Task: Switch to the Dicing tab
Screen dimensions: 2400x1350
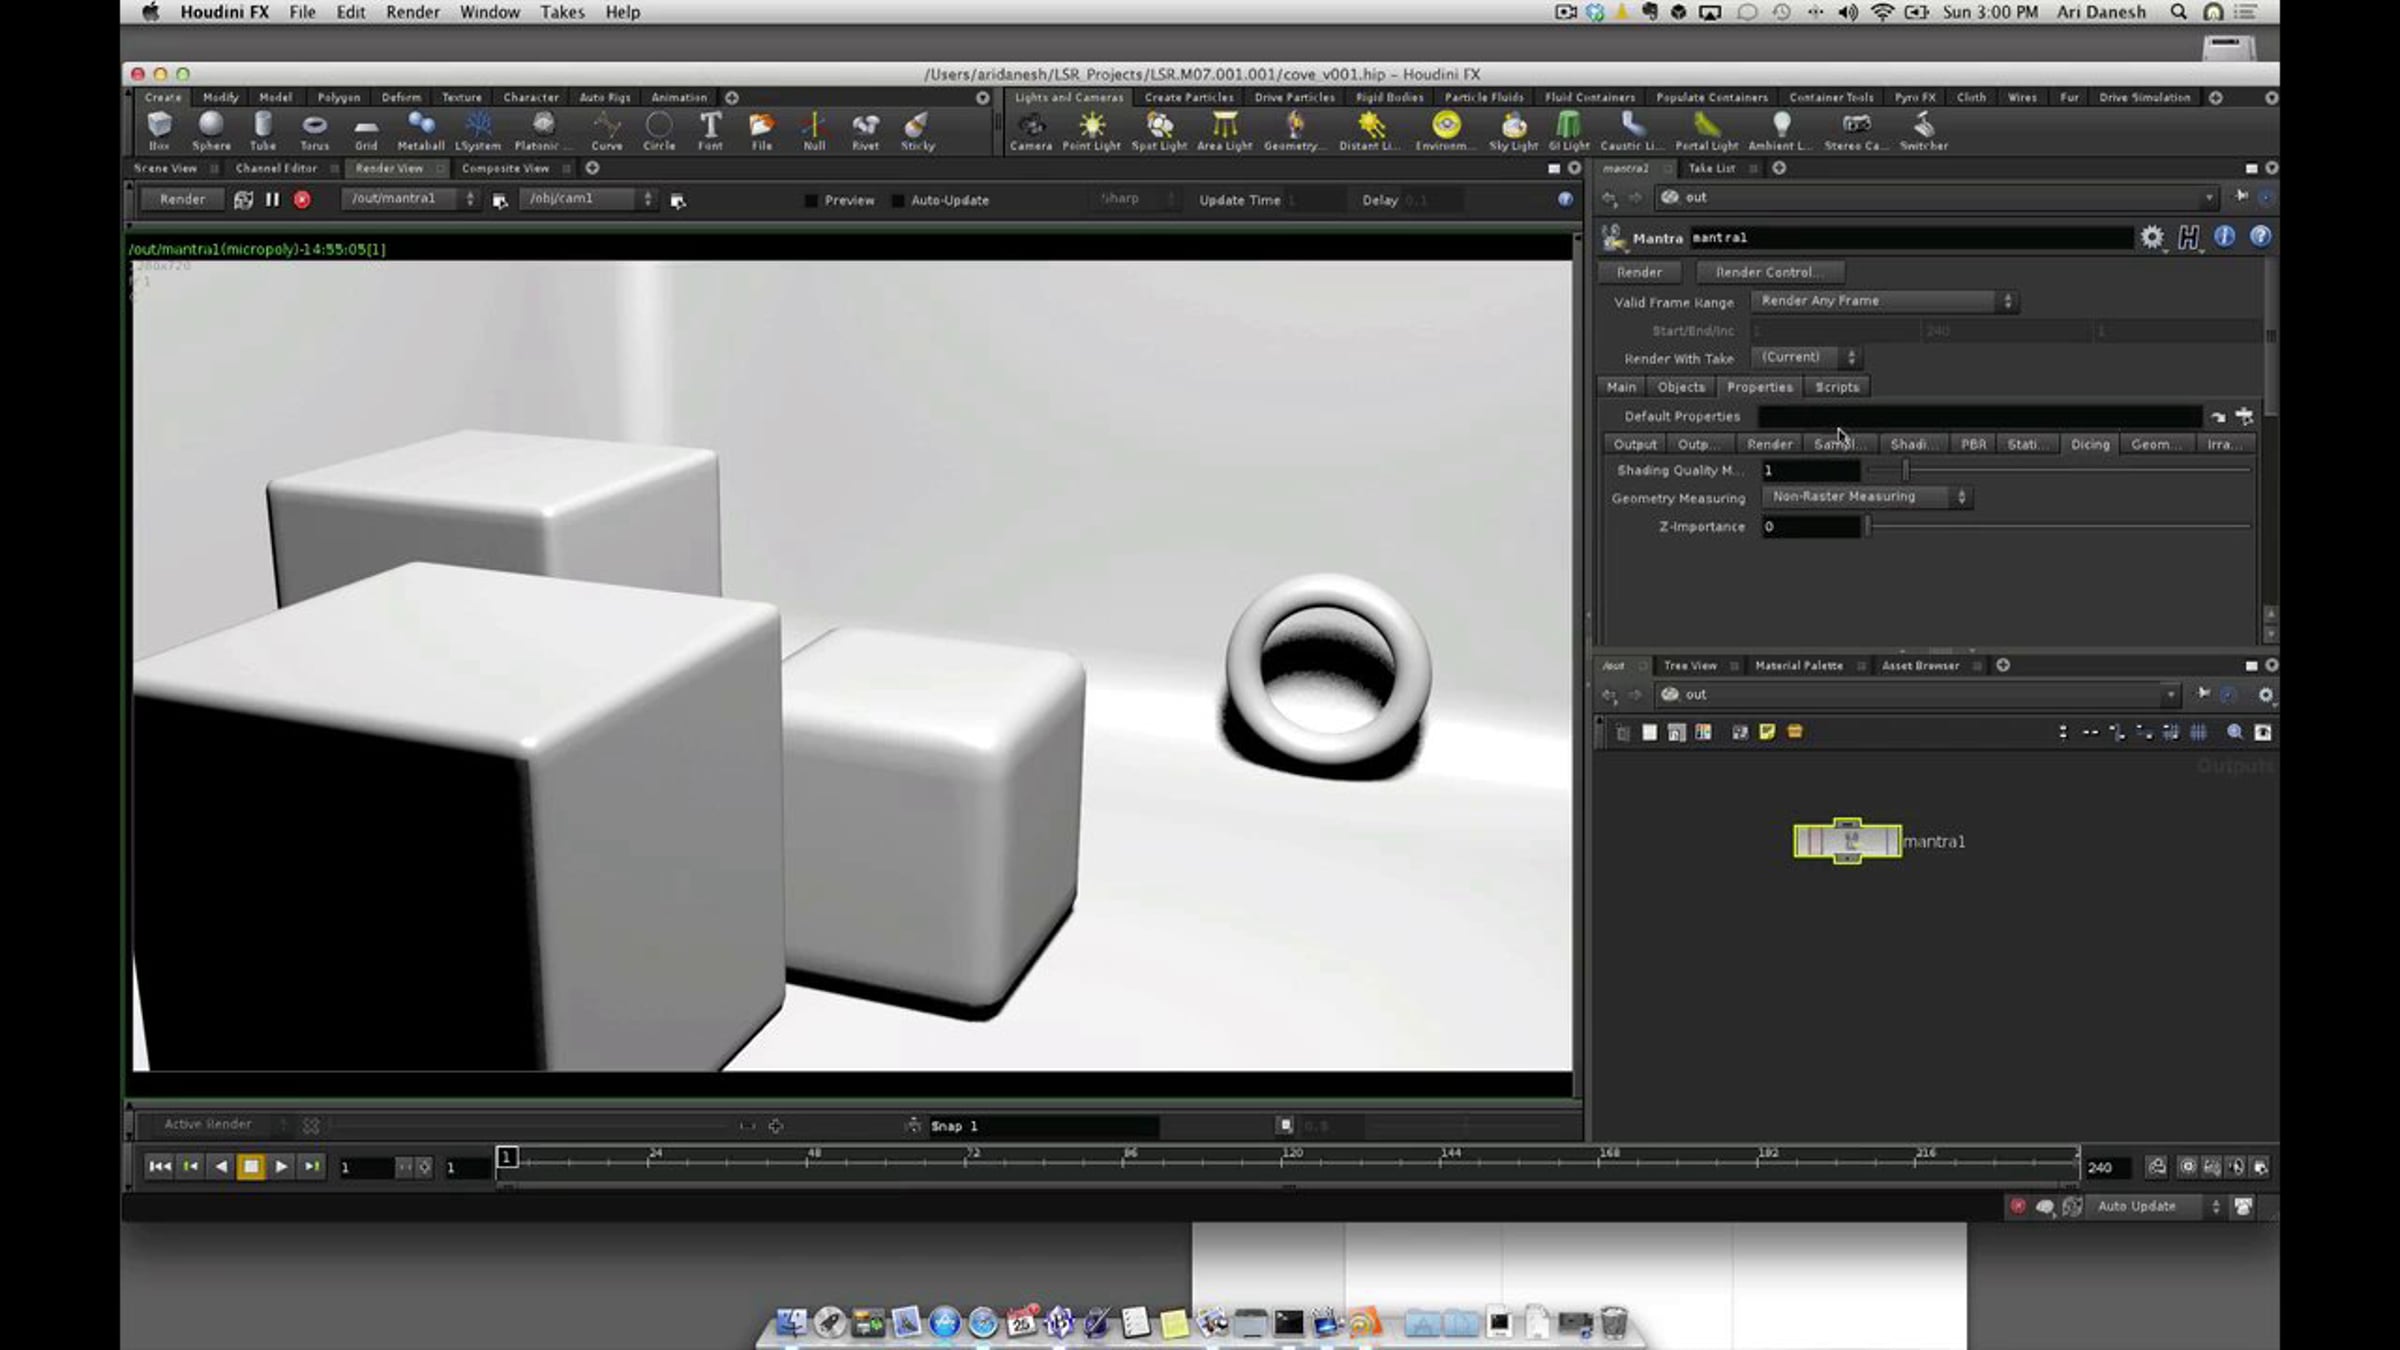Action: 2089,444
